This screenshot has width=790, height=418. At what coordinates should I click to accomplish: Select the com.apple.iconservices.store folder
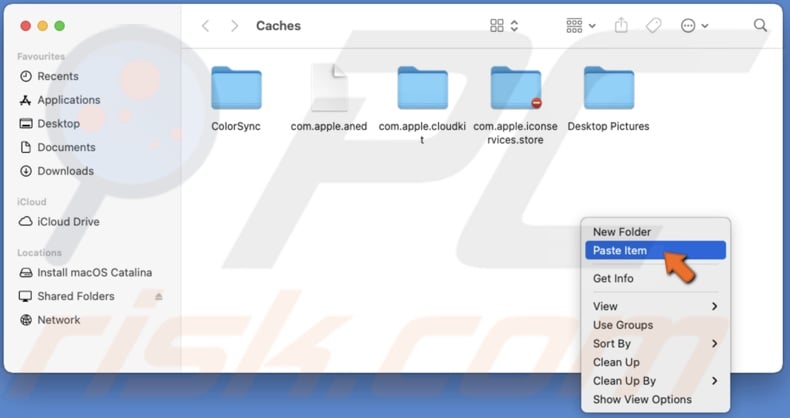tap(515, 88)
